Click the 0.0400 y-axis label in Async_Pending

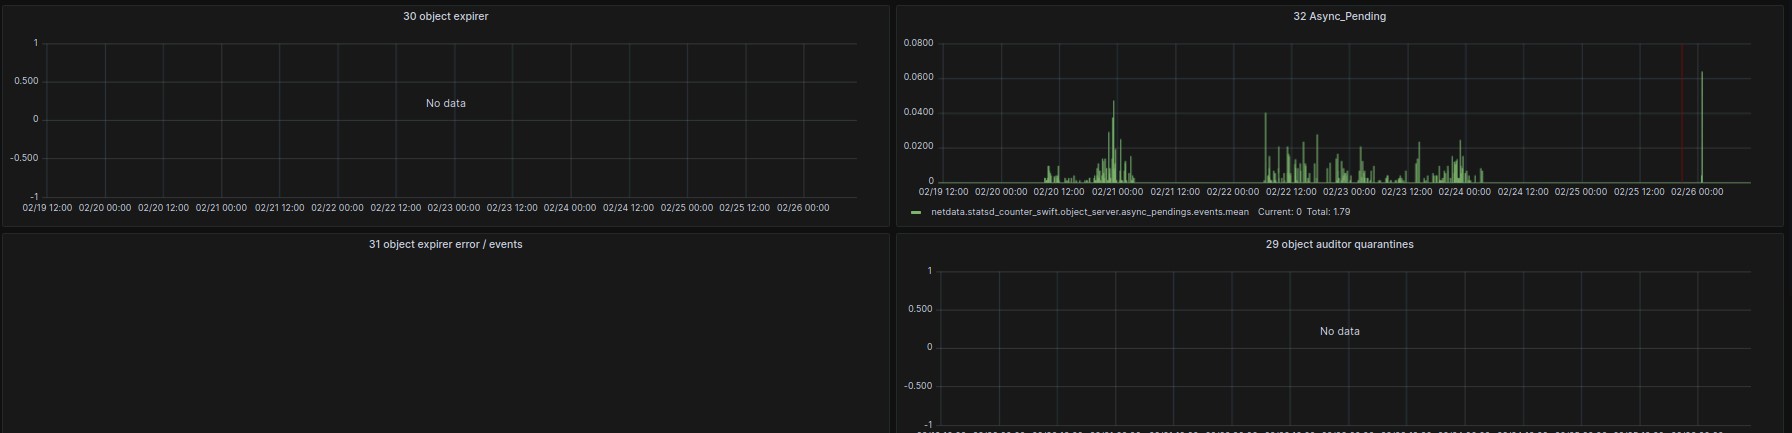click(918, 112)
